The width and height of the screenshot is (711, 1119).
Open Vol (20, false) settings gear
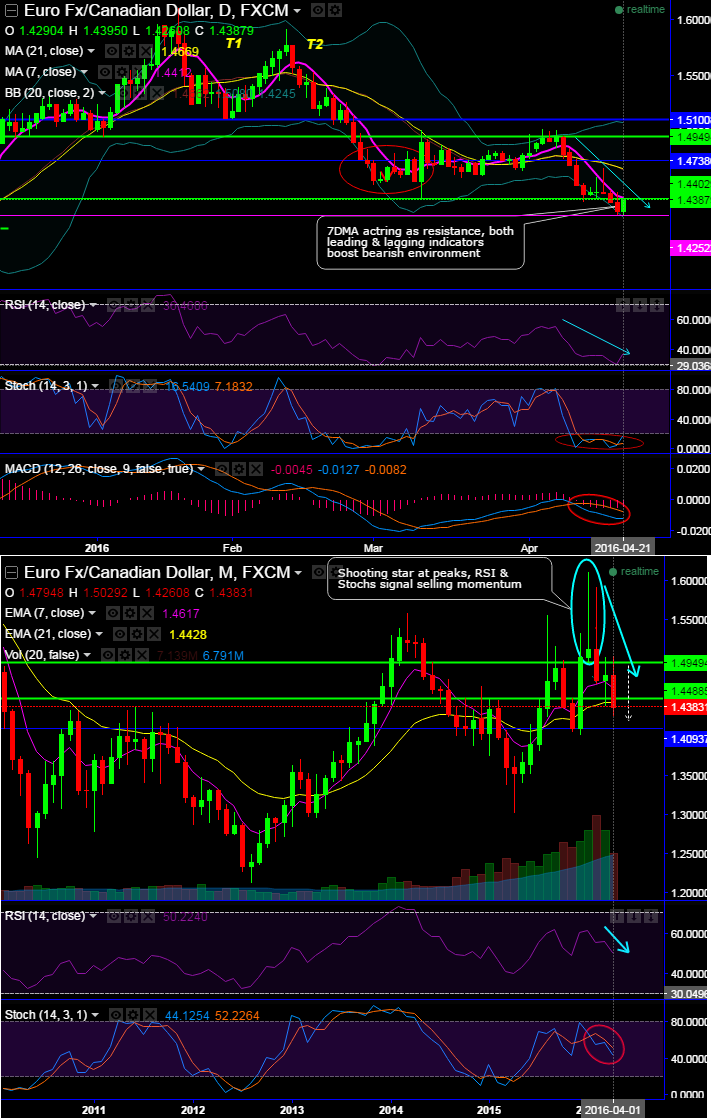(x=125, y=654)
